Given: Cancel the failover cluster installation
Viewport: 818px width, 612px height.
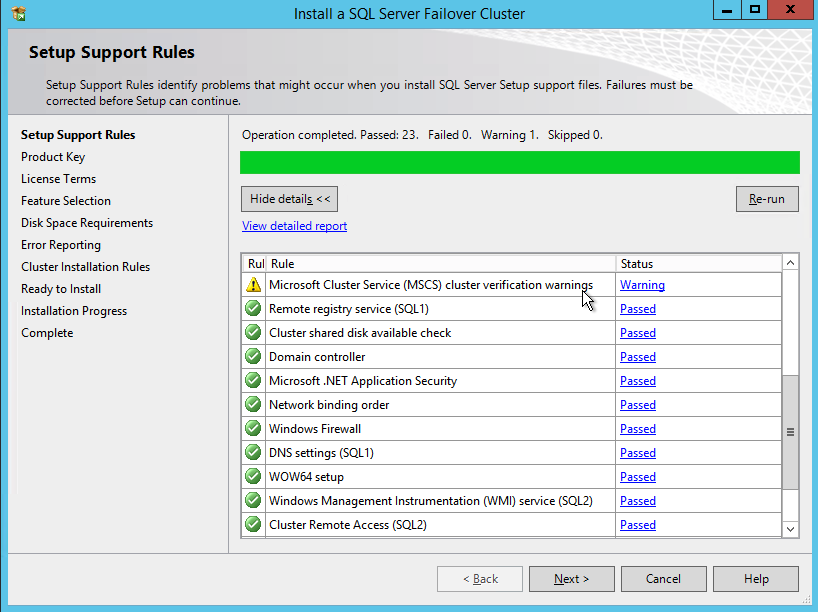Looking at the screenshot, I should tap(663, 579).
